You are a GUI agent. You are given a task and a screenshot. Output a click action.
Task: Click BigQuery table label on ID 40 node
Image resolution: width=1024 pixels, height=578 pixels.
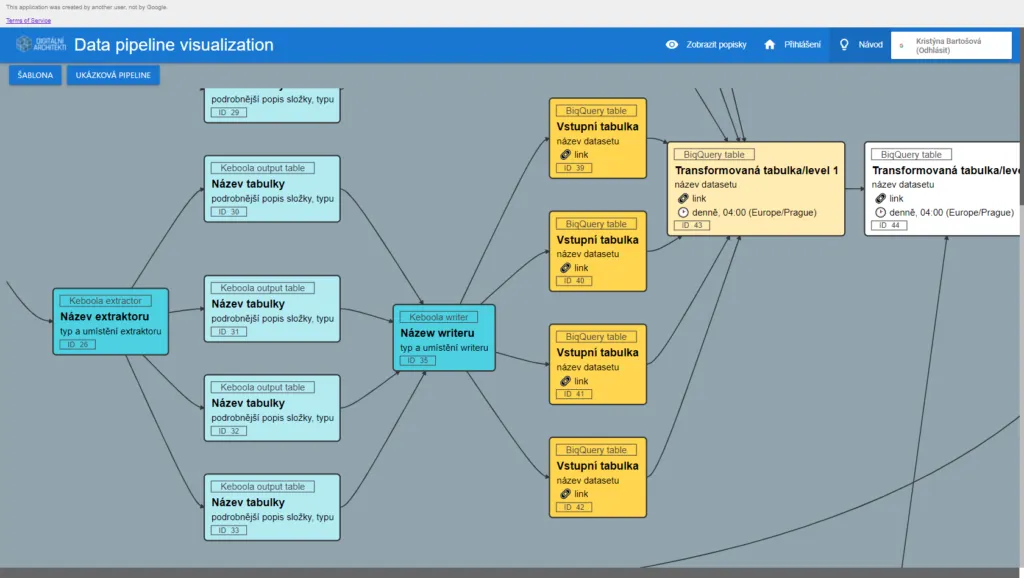click(x=596, y=224)
